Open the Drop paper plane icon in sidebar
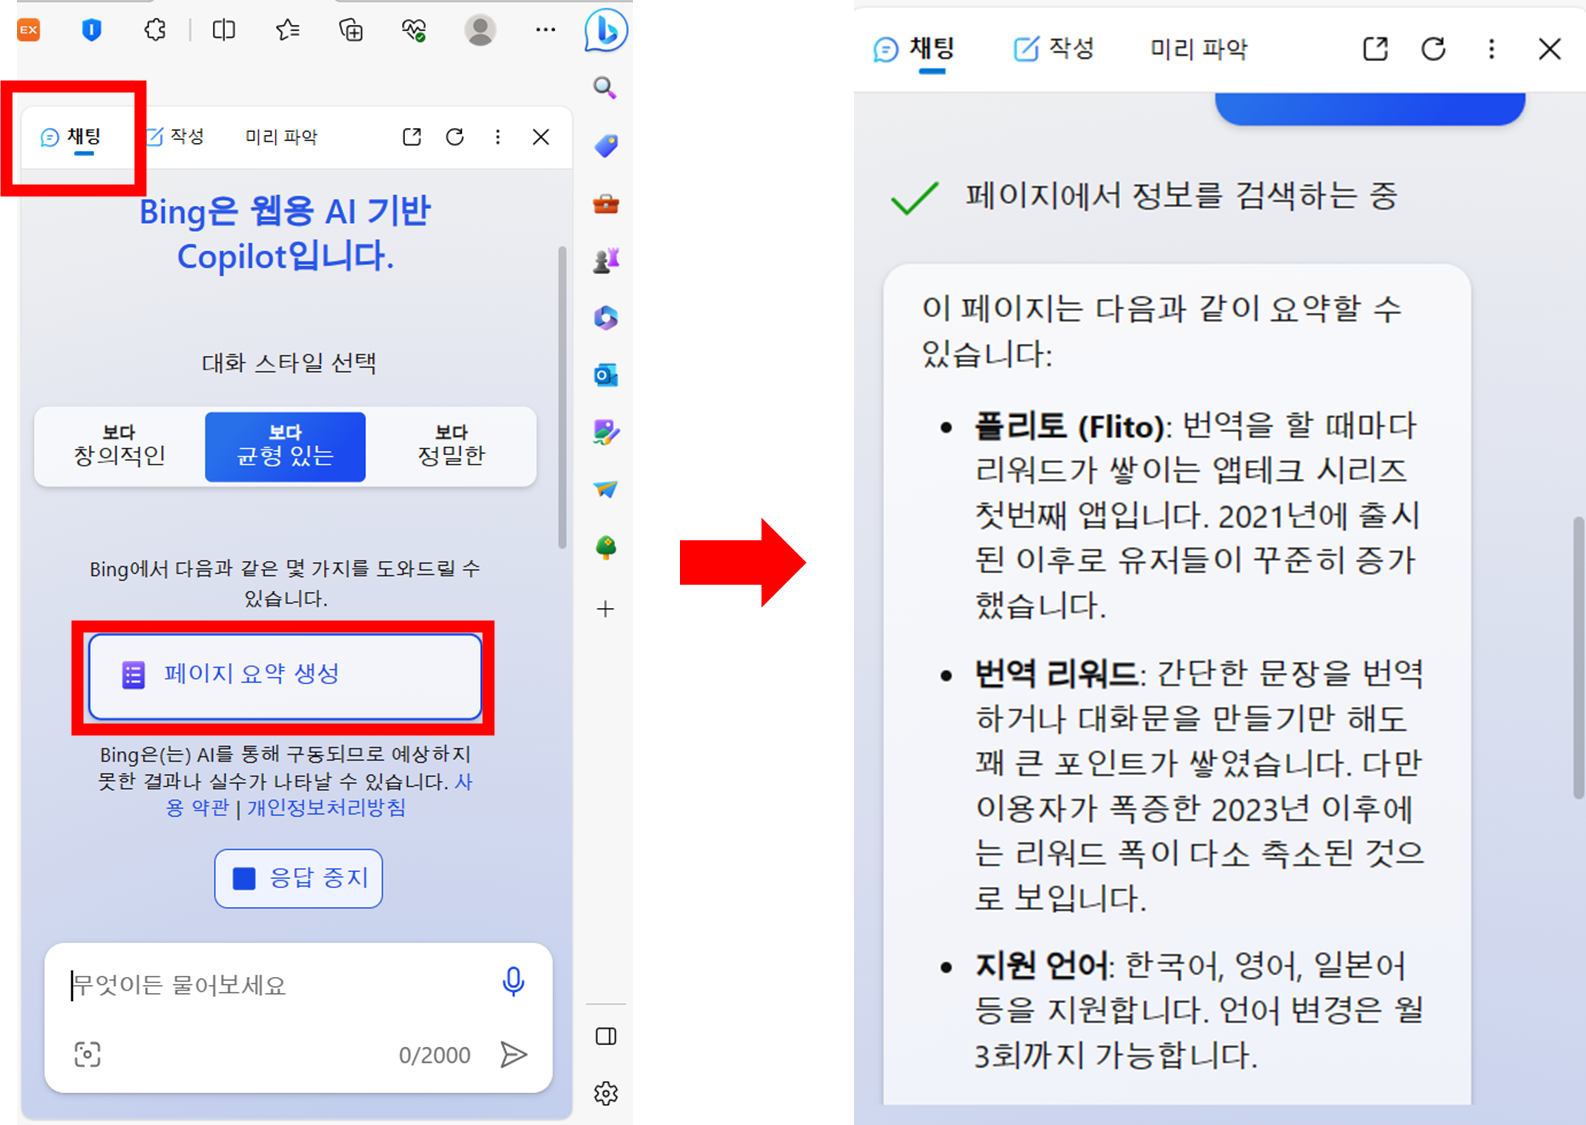1586x1125 pixels. tap(606, 489)
